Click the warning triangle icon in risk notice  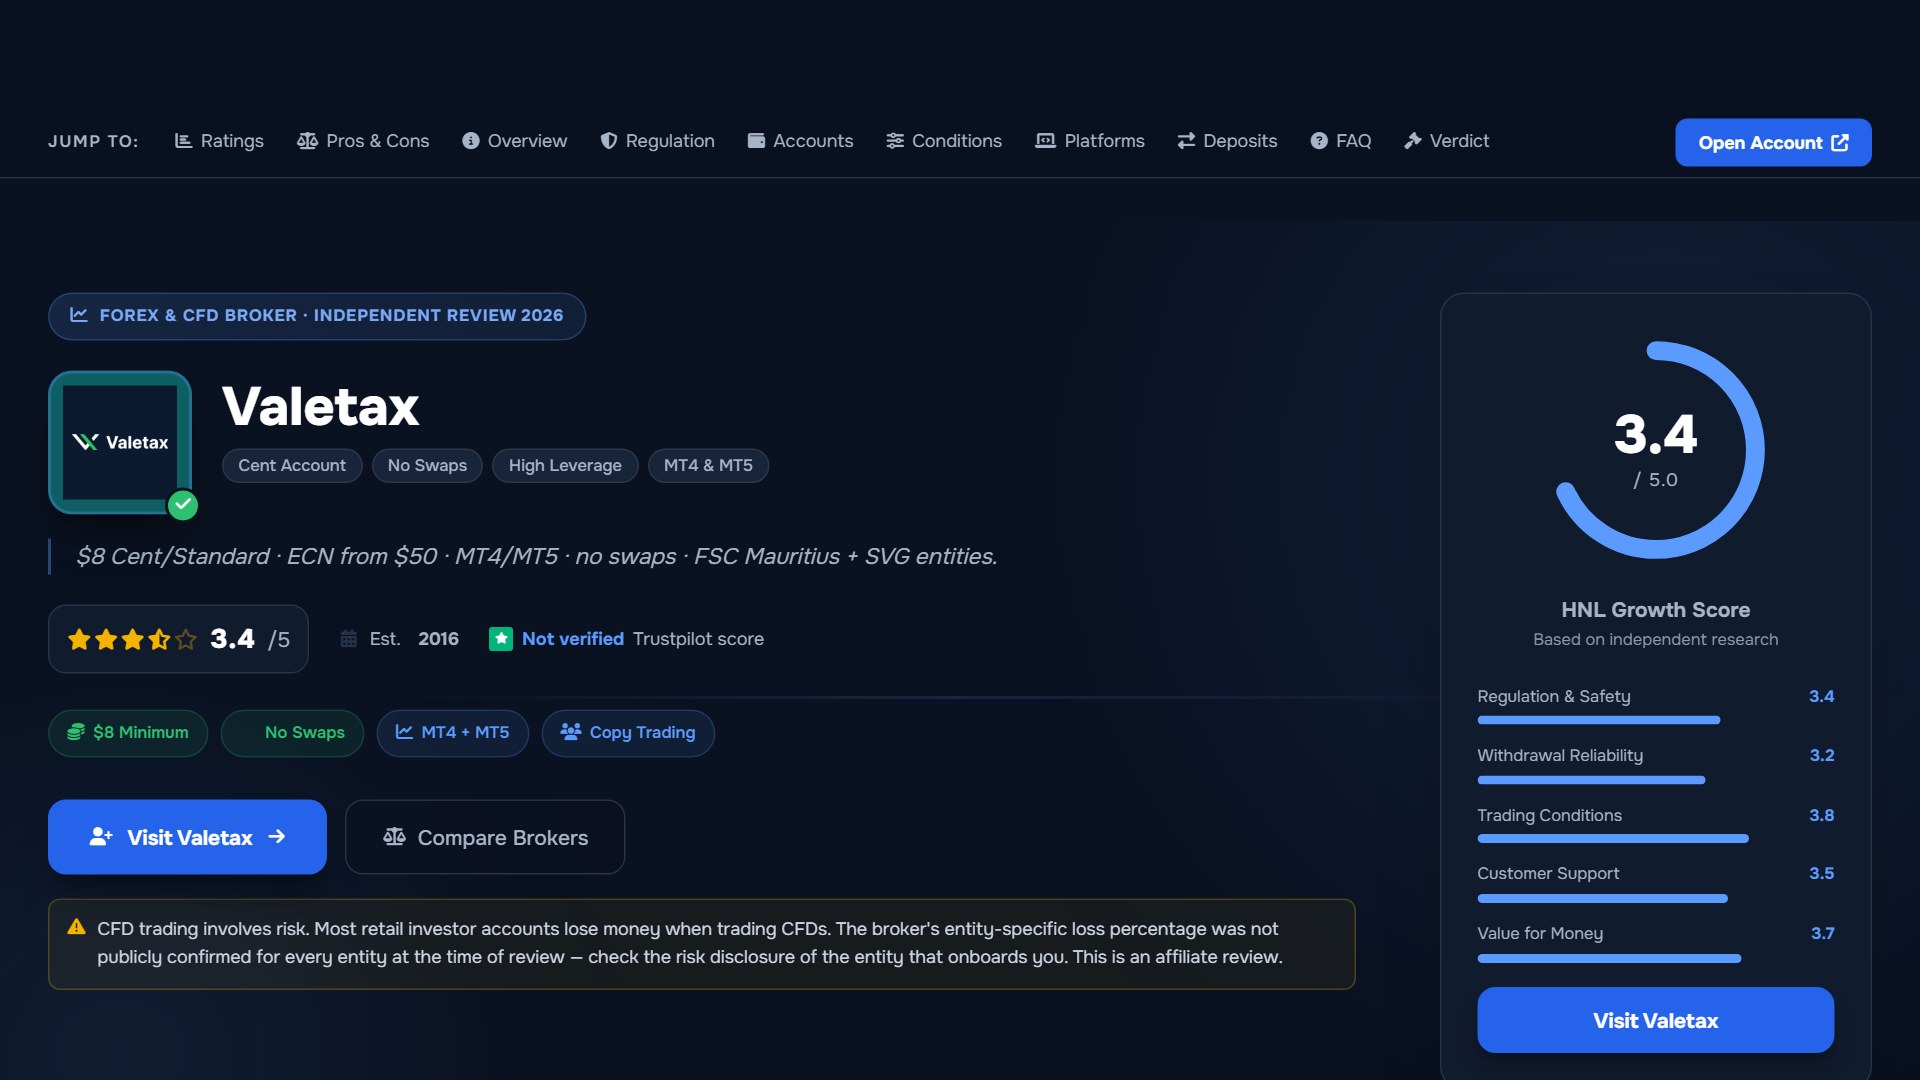click(x=76, y=927)
